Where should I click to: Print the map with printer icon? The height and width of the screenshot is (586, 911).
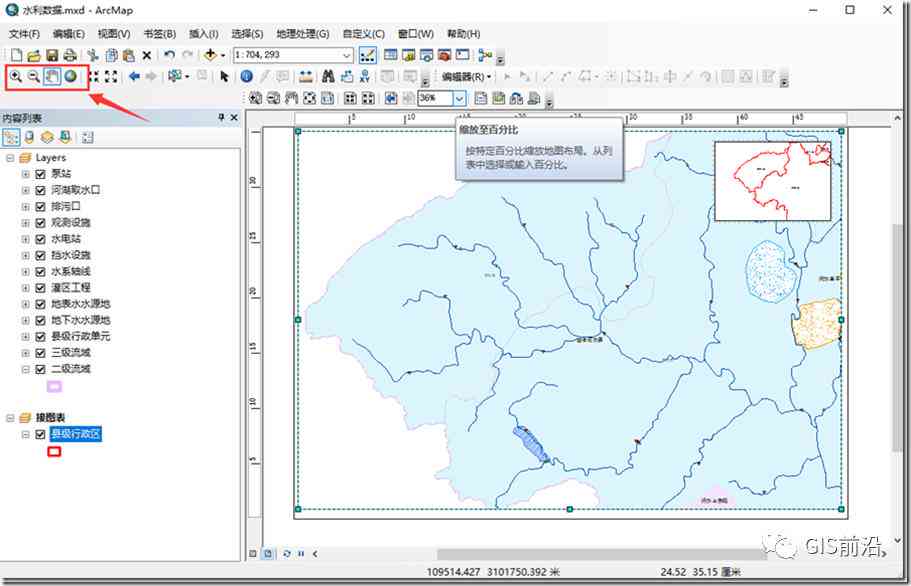click(70, 55)
